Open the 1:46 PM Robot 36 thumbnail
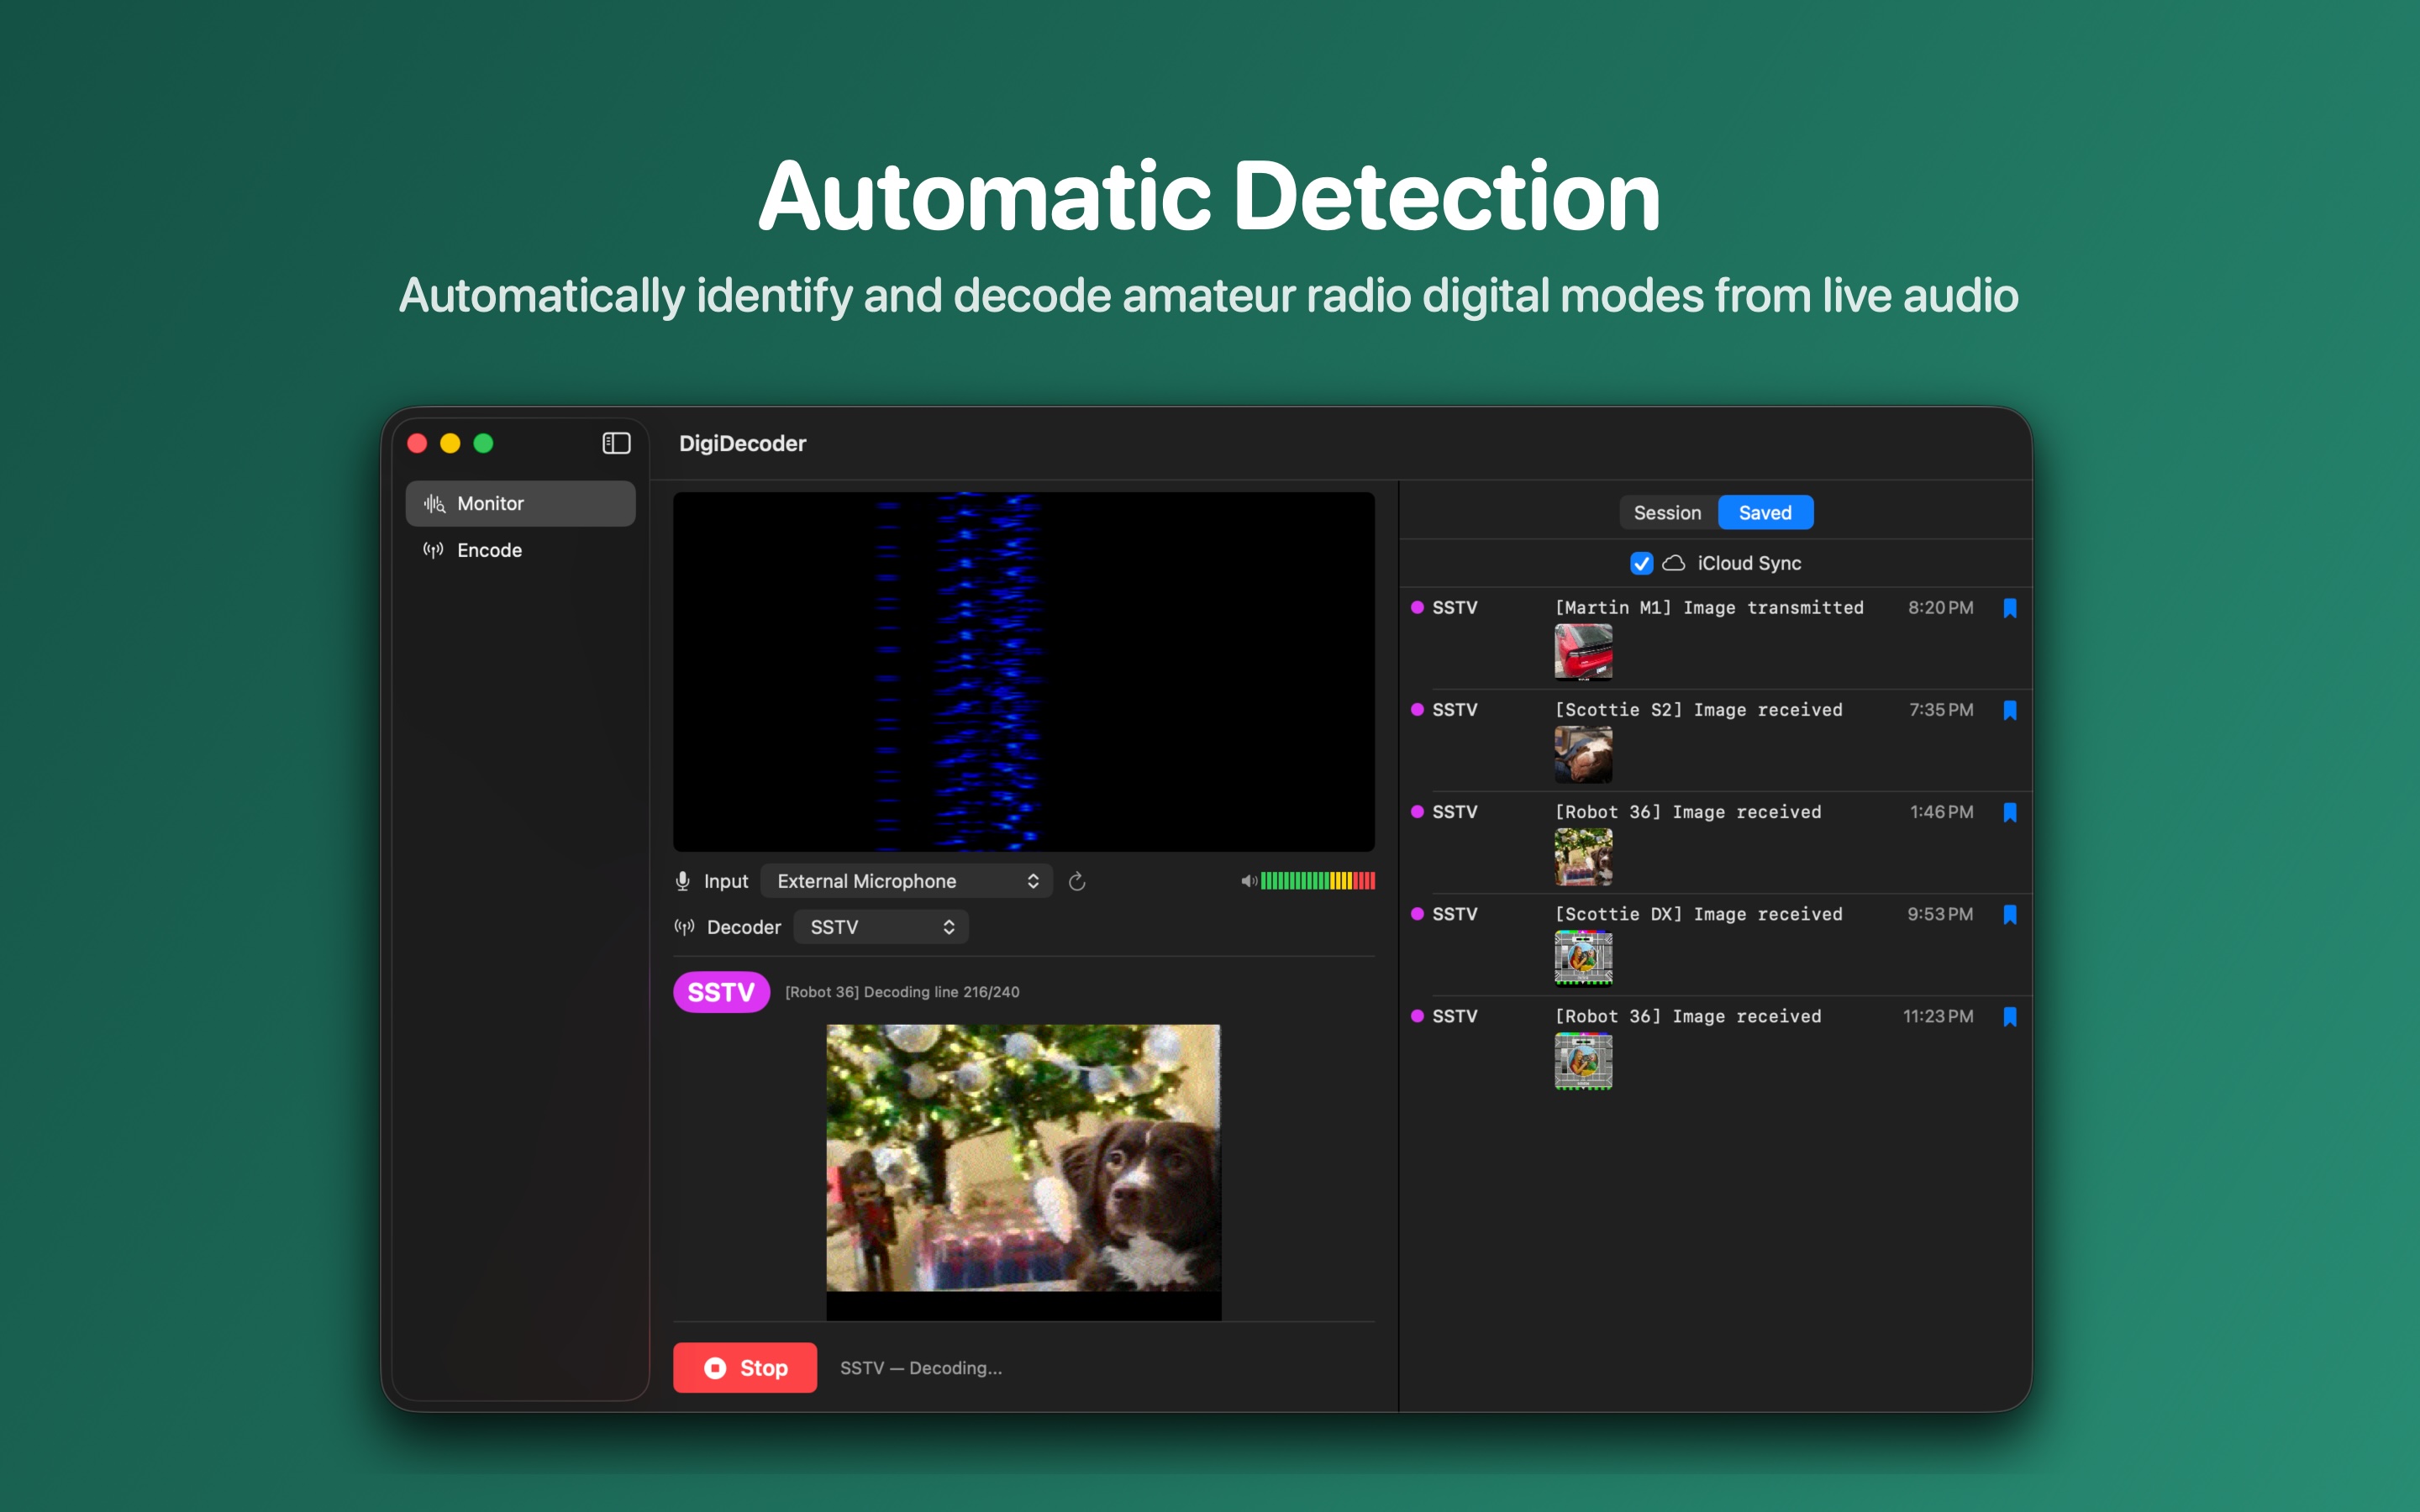2420x1512 pixels. [1583, 856]
